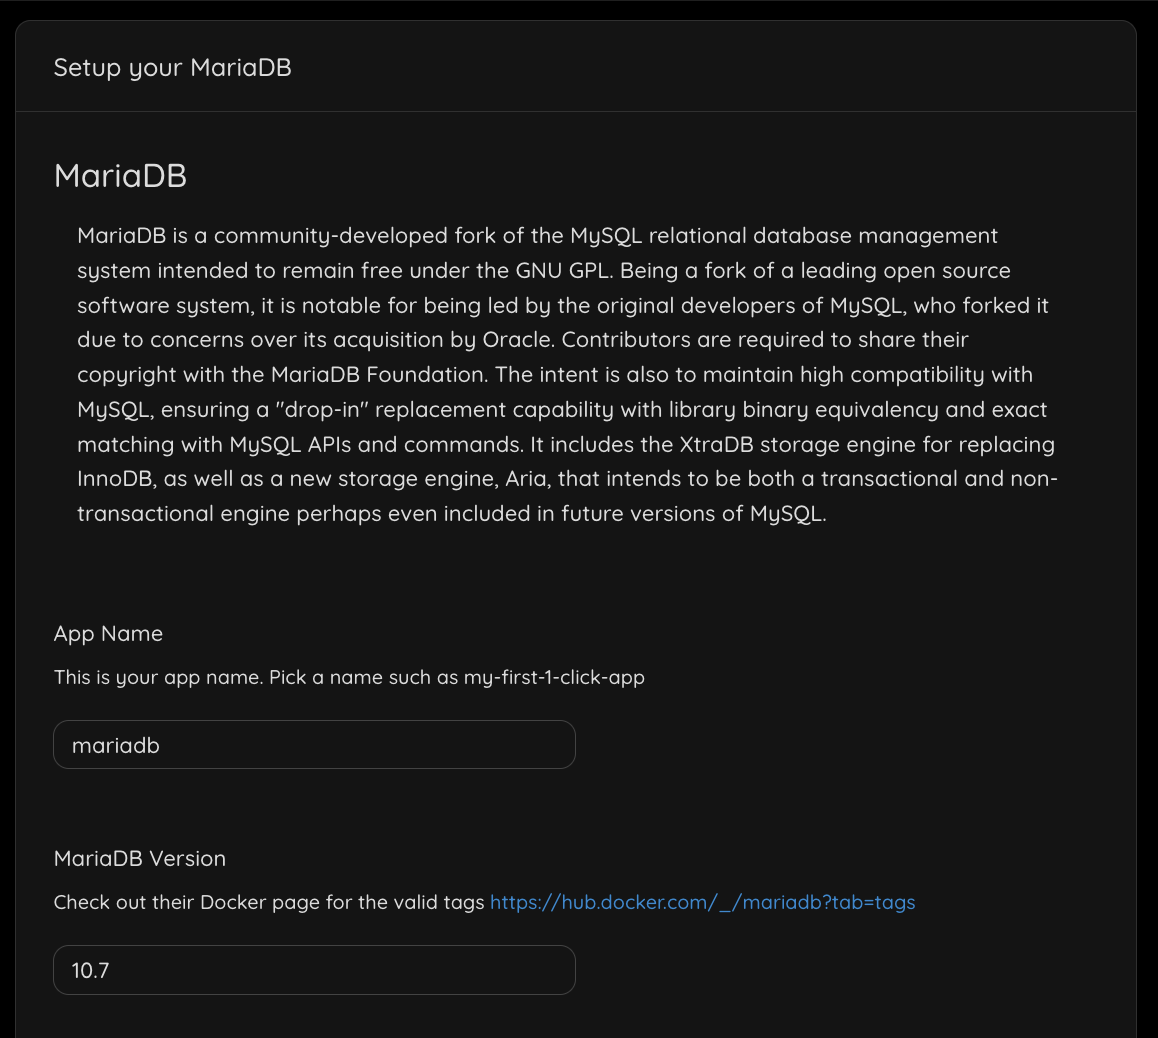Click the word "Aria" in the description
This screenshot has width=1158, height=1038.
[526, 479]
